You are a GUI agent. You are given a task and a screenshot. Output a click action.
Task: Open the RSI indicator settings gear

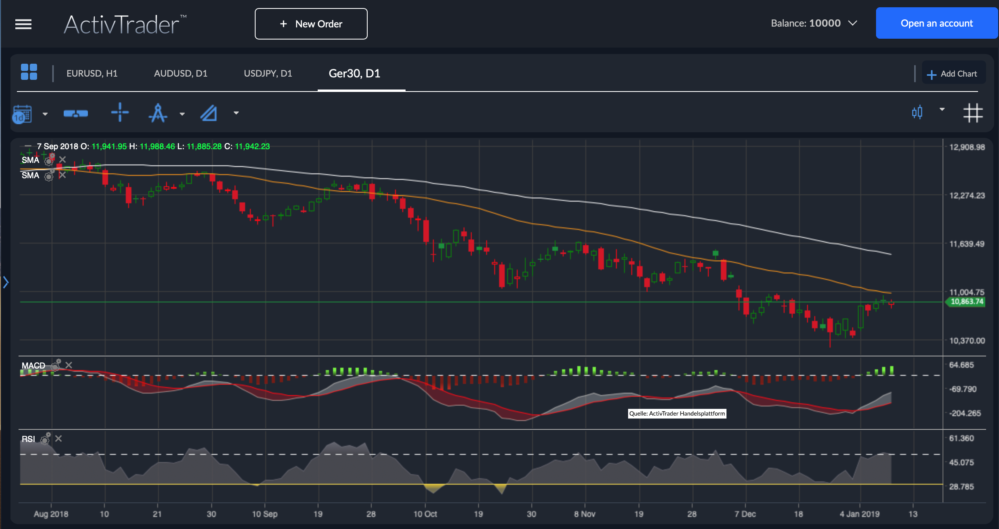pyautogui.click(x=45, y=438)
